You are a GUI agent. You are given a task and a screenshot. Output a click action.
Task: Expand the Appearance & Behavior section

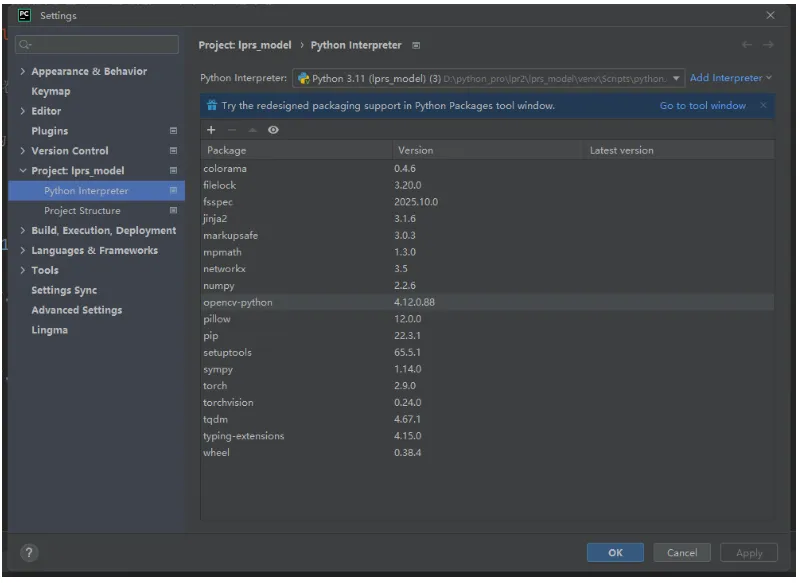[23, 72]
